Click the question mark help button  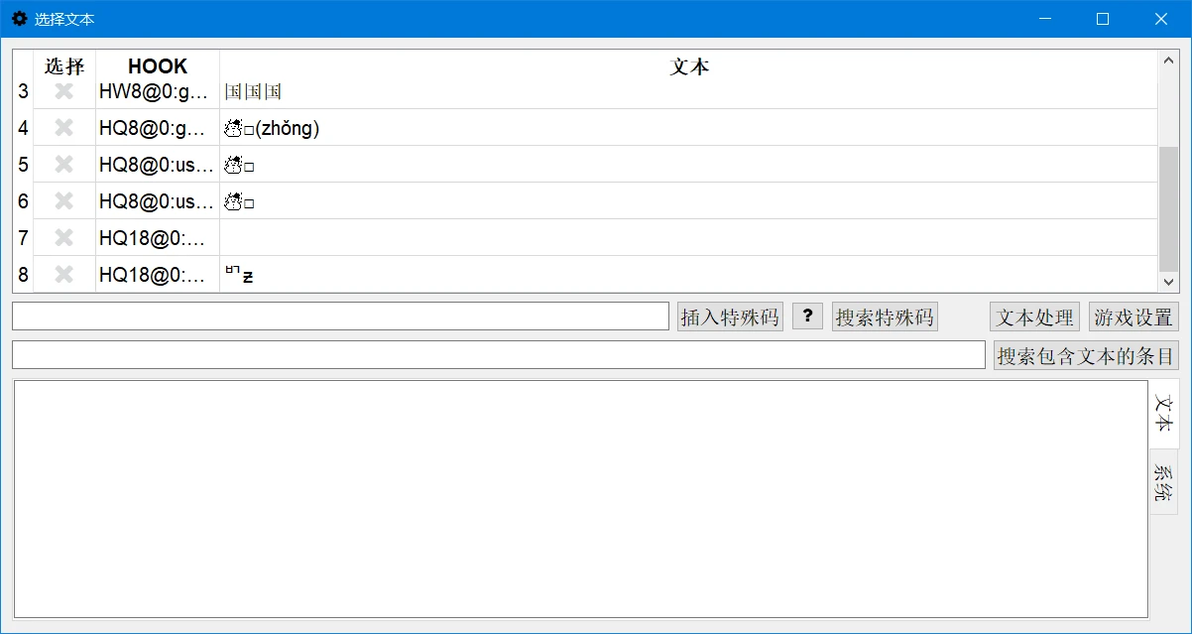pyautogui.click(x=807, y=315)
